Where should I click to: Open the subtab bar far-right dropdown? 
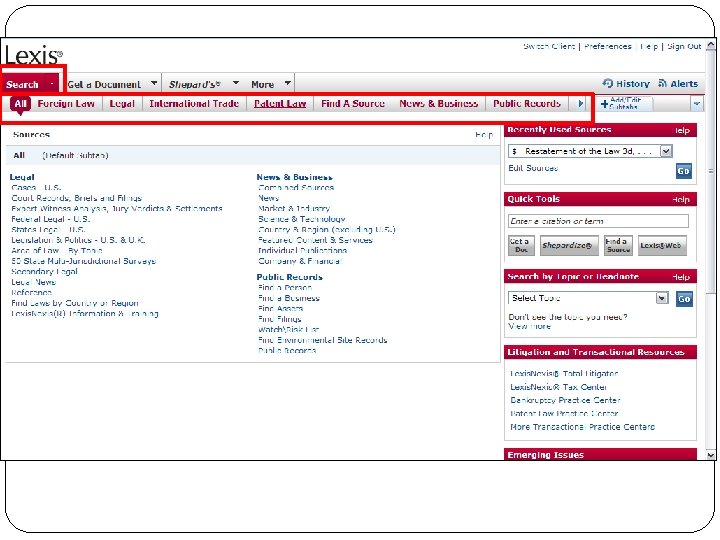click(697, 104)
